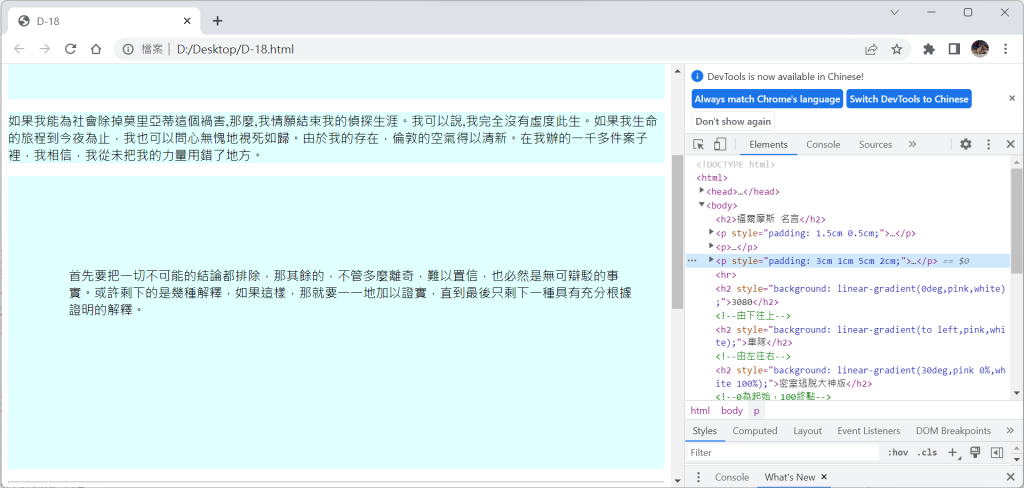Expand the plain p element node
This screenshot has width=1024, height=488.
pos(712,246)
